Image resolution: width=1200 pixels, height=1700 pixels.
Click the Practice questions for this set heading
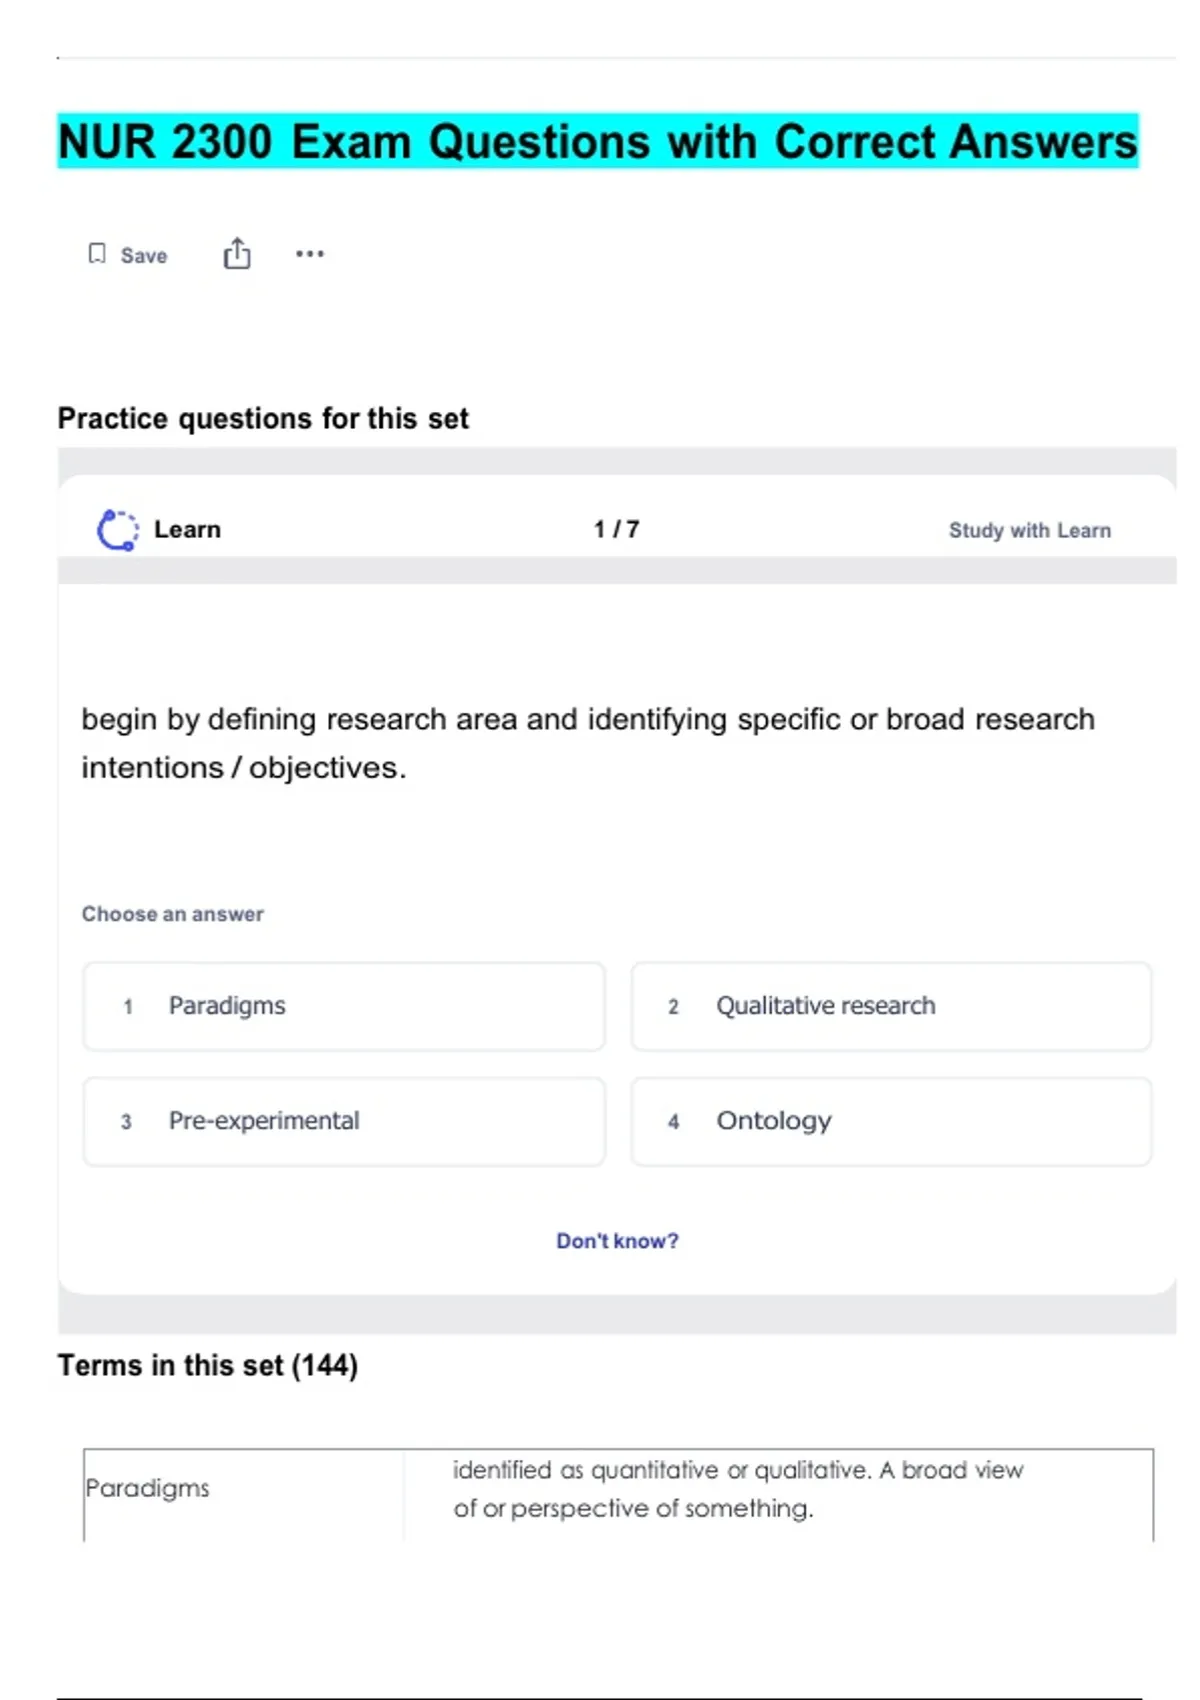pos(263,419)
